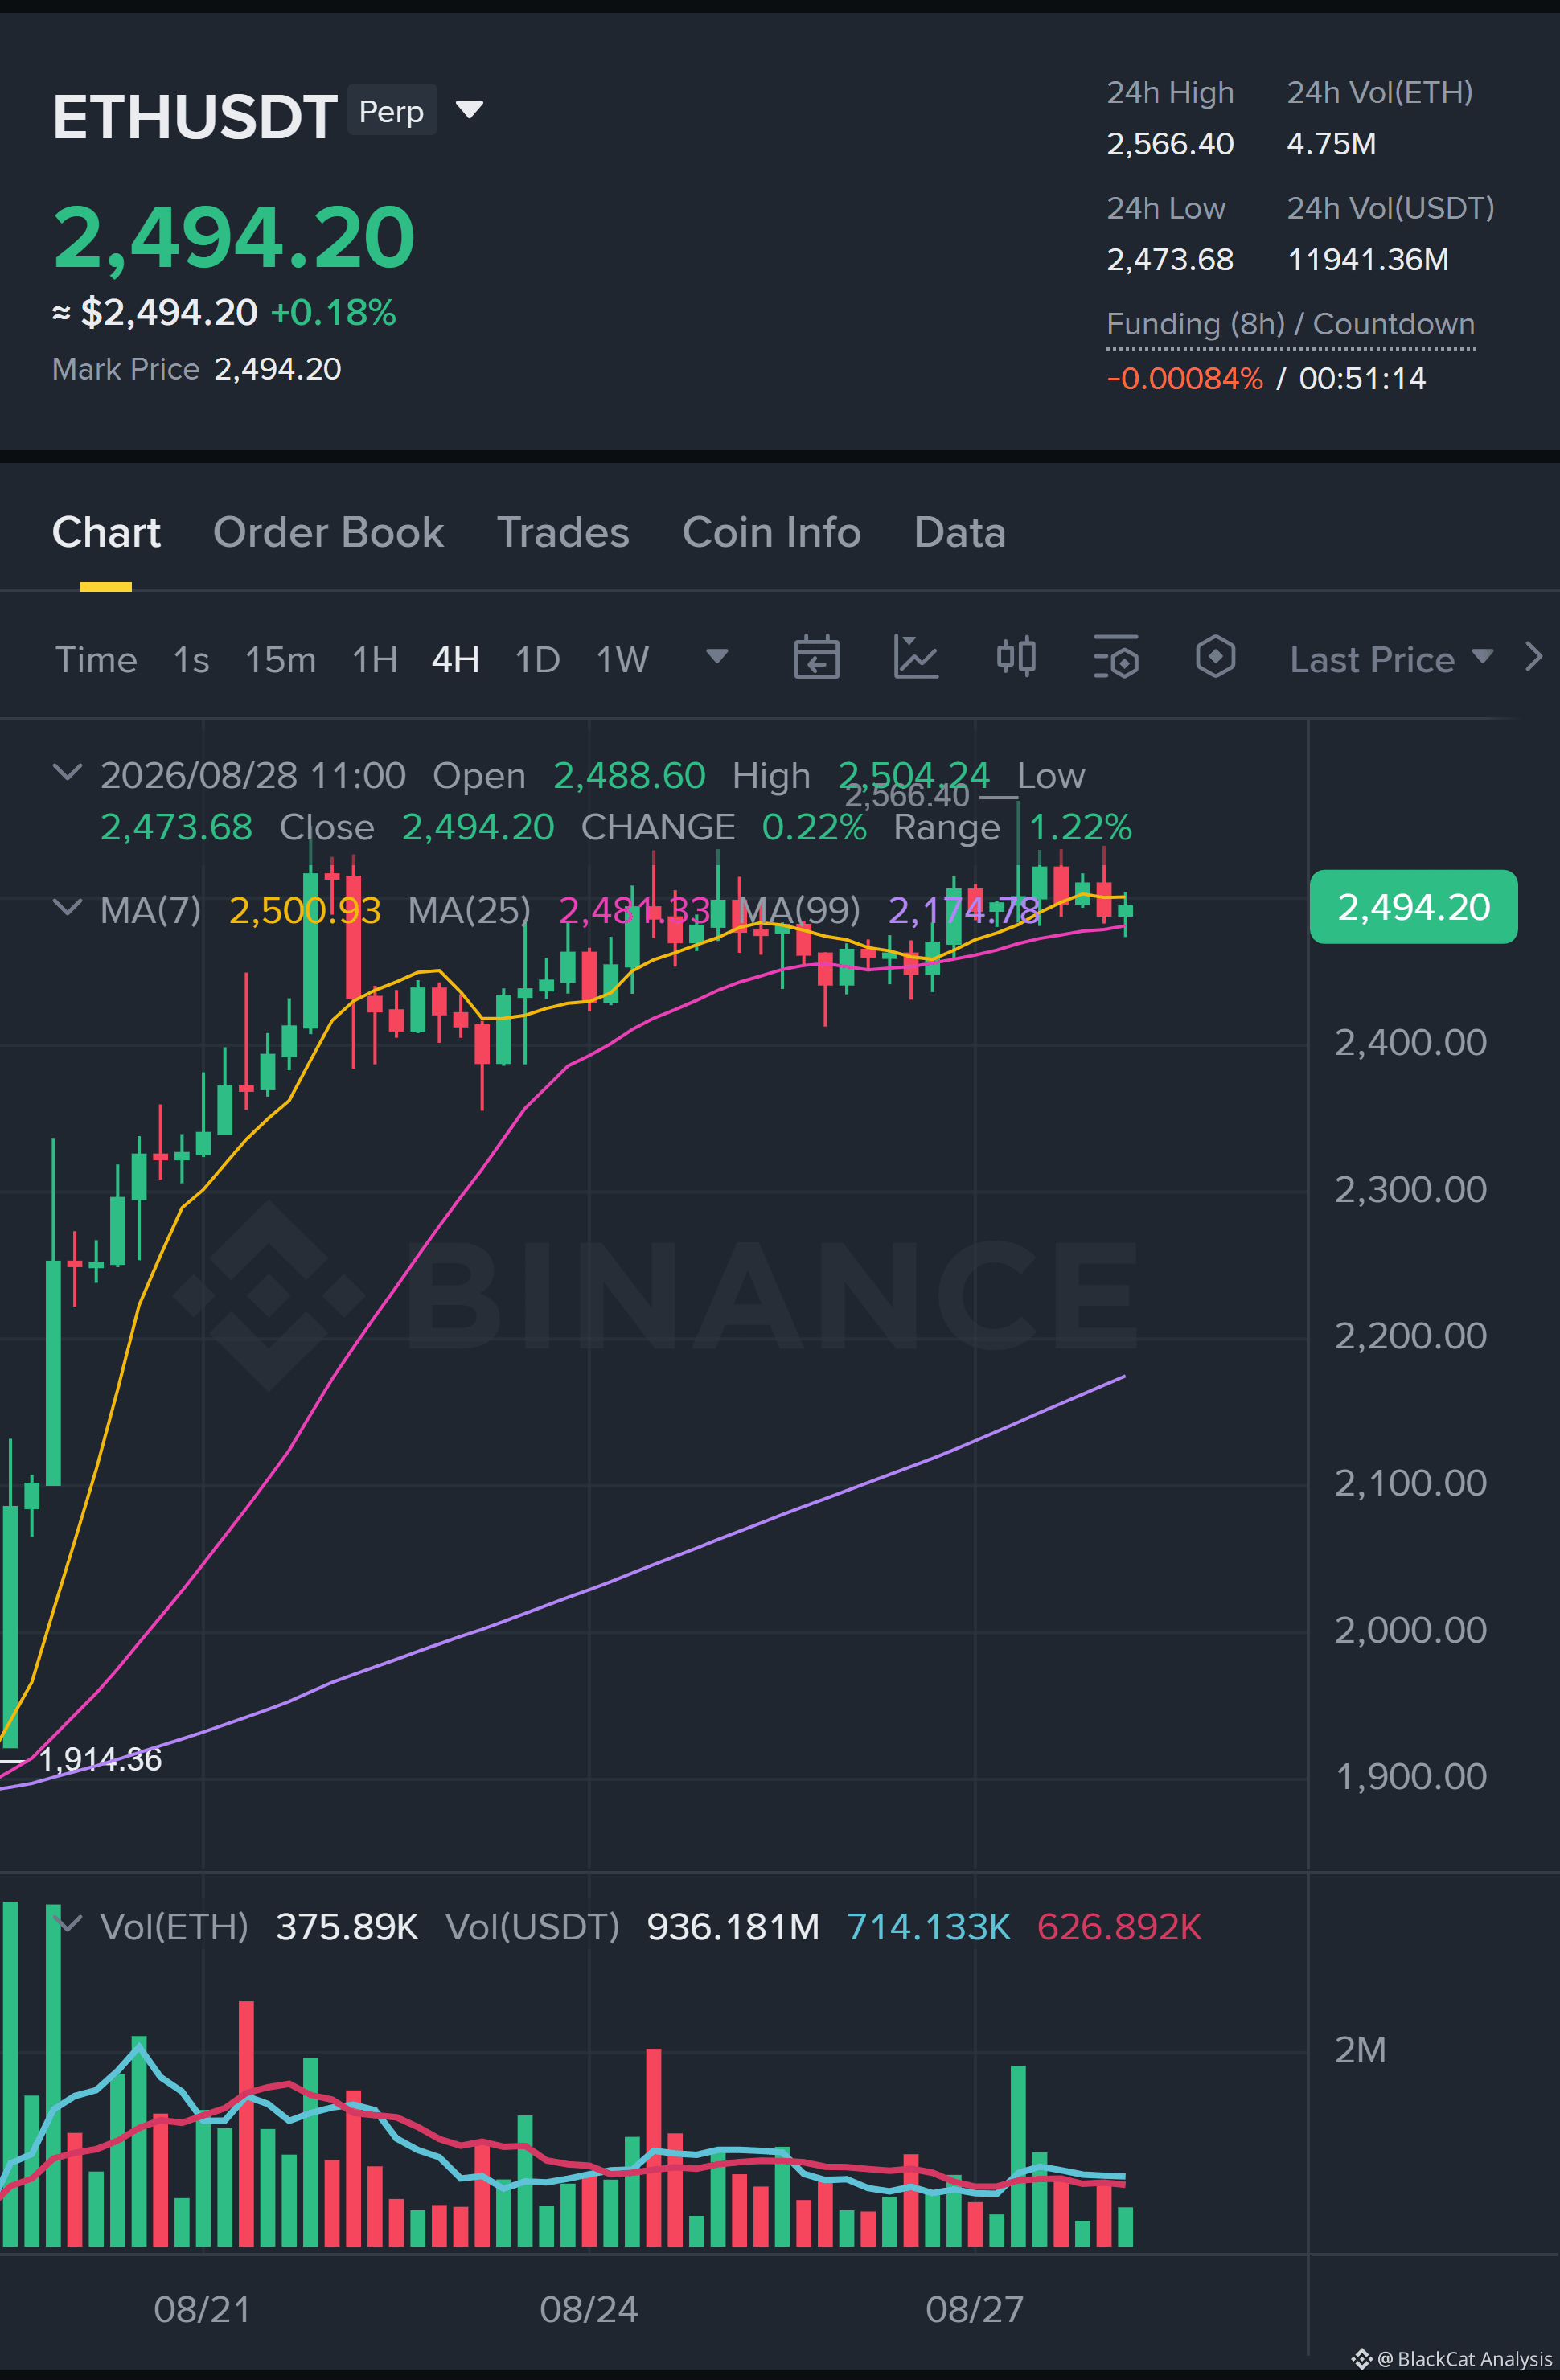Select the 4H interval
Screen dimensions: 1560x2380
point(455,659)
